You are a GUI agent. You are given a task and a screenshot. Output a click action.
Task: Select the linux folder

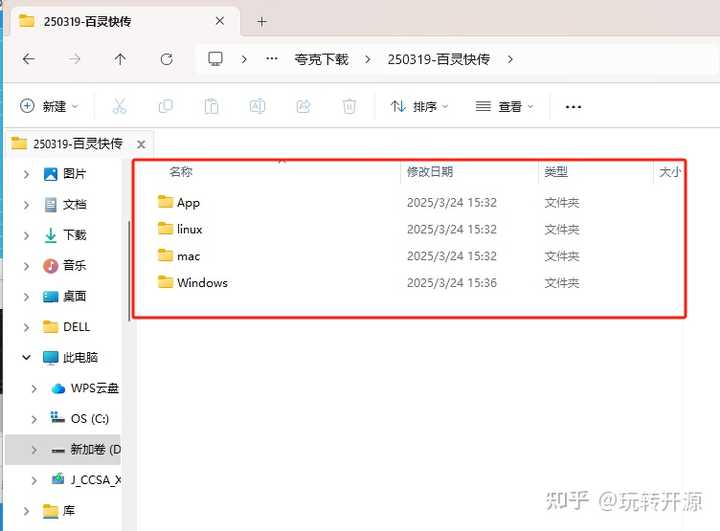pos(180,229)
